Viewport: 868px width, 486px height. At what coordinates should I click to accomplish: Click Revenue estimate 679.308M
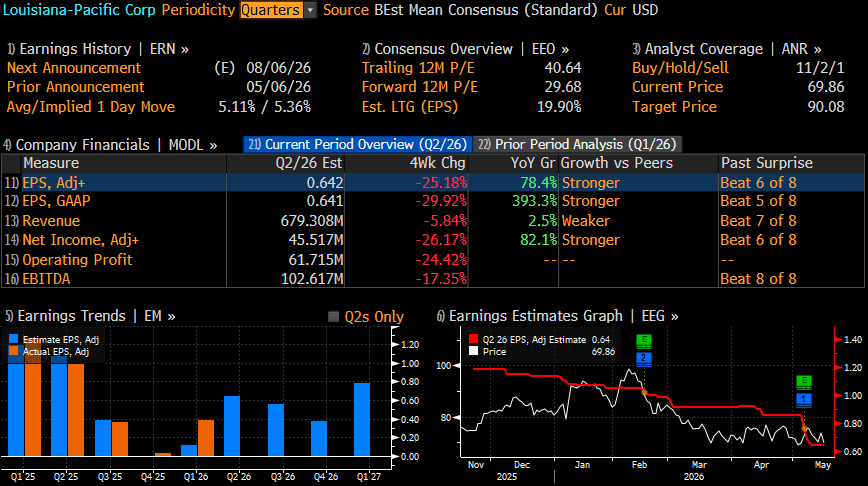coord(312,221)
